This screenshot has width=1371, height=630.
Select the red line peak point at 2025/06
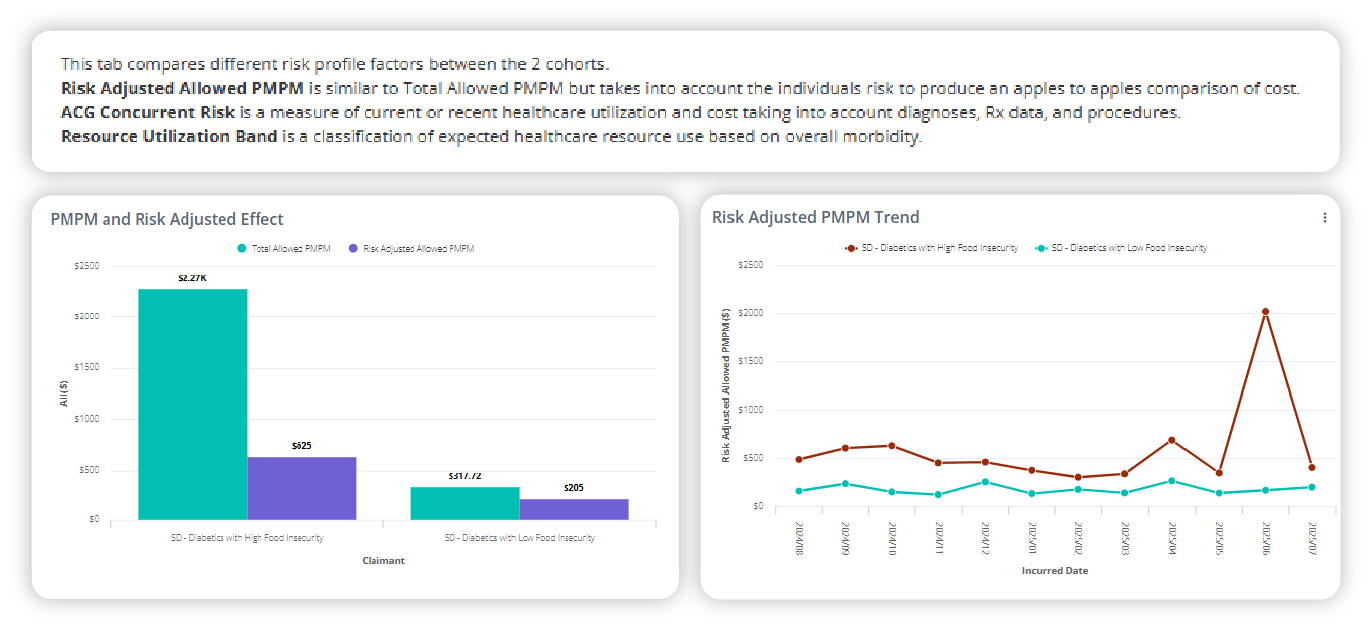click(x=1265, y=312)
